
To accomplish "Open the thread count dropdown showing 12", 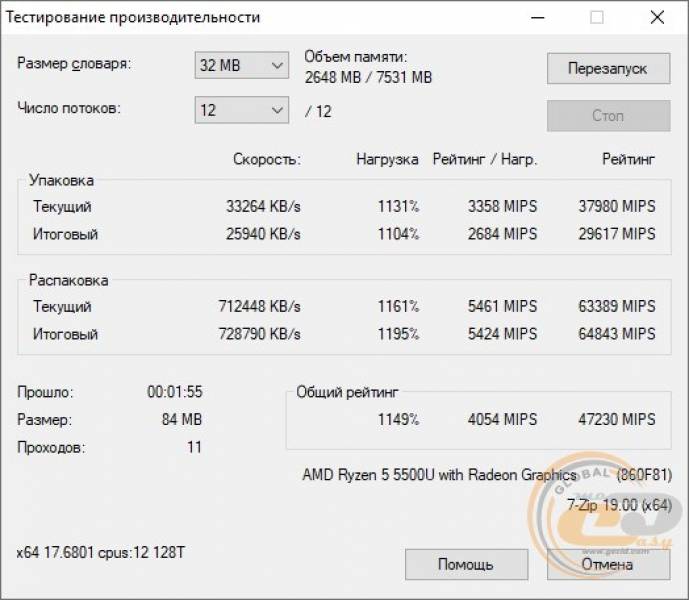I will (x=242, y=110).
